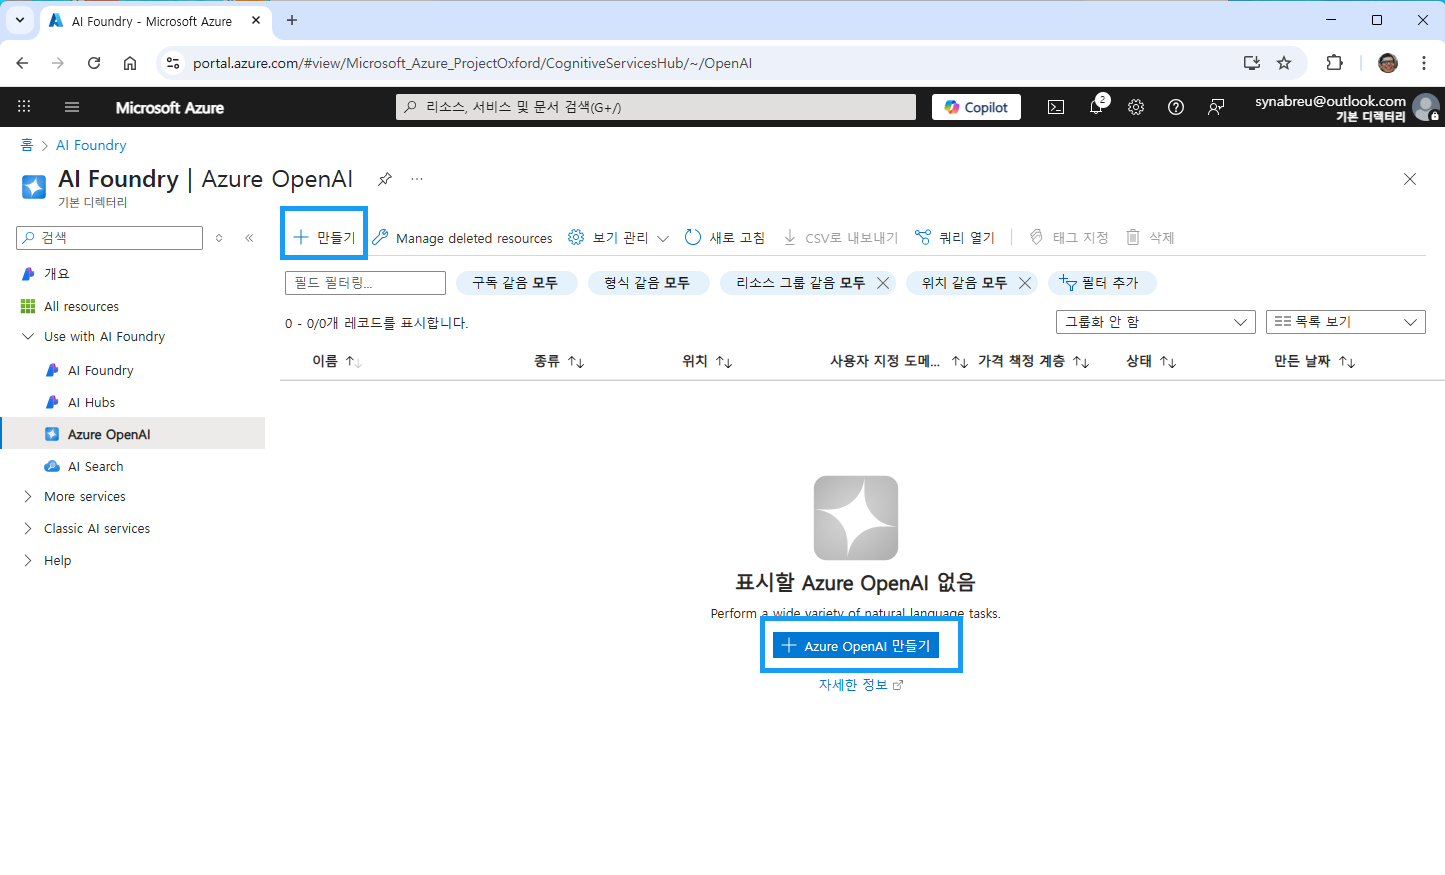Open account menu for synabreu@outlook.com
This screenshot has width=1445, height=875.
click(1346, 107)
